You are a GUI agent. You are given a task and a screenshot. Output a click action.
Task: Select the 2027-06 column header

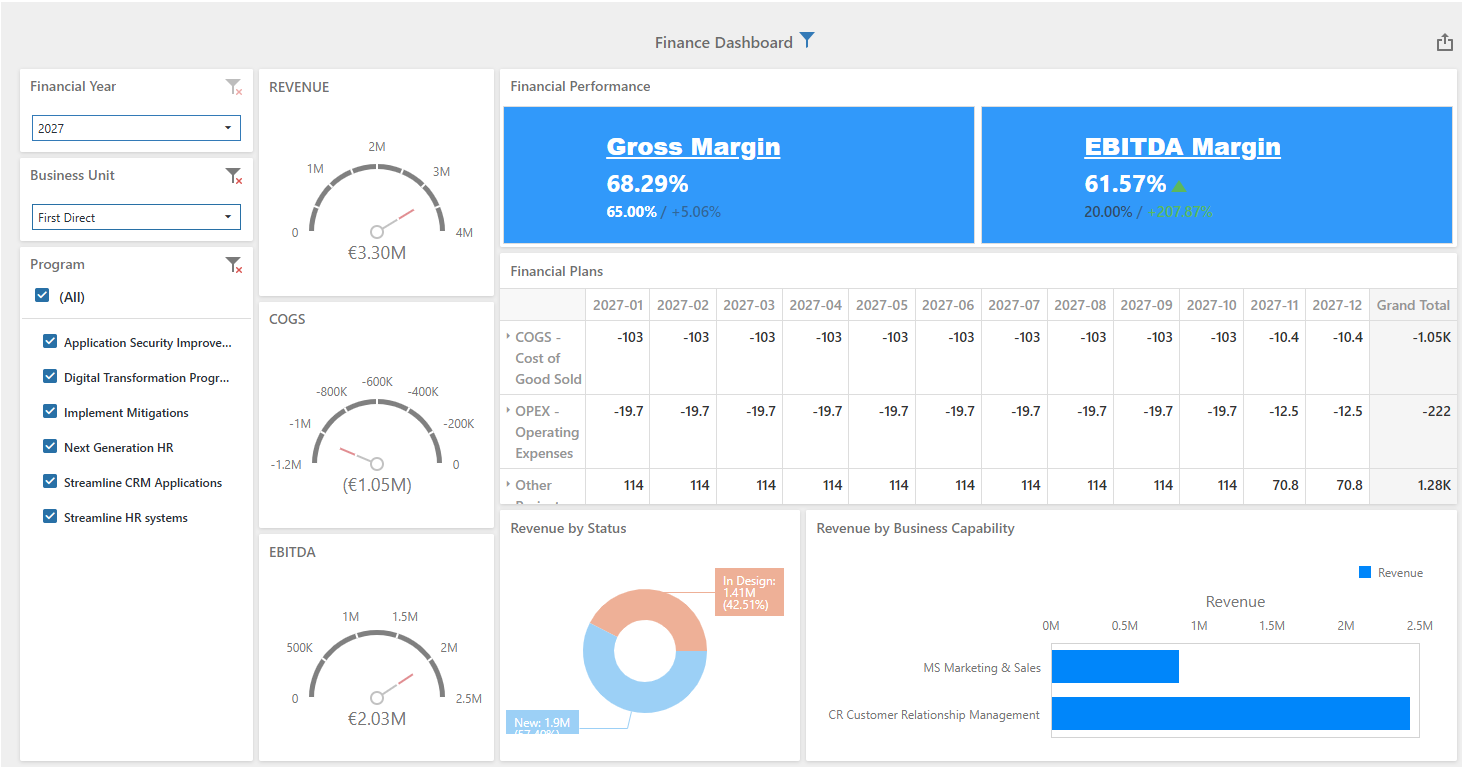coord(948,305)
